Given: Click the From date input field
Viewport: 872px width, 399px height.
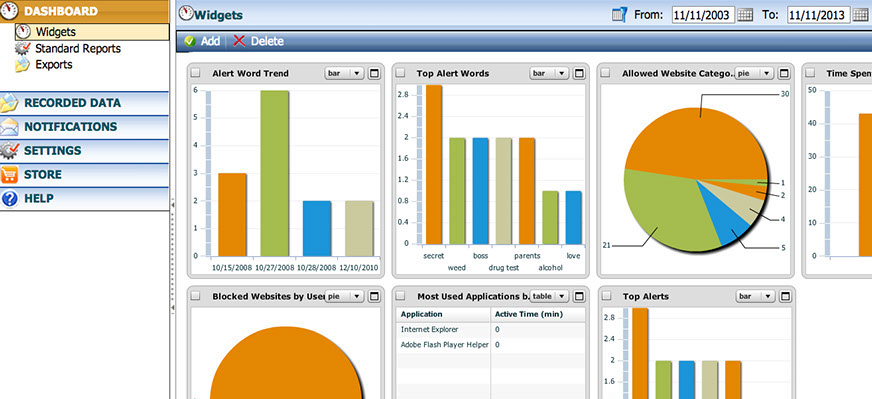Looking at the screenshot, I should [703, 15].
